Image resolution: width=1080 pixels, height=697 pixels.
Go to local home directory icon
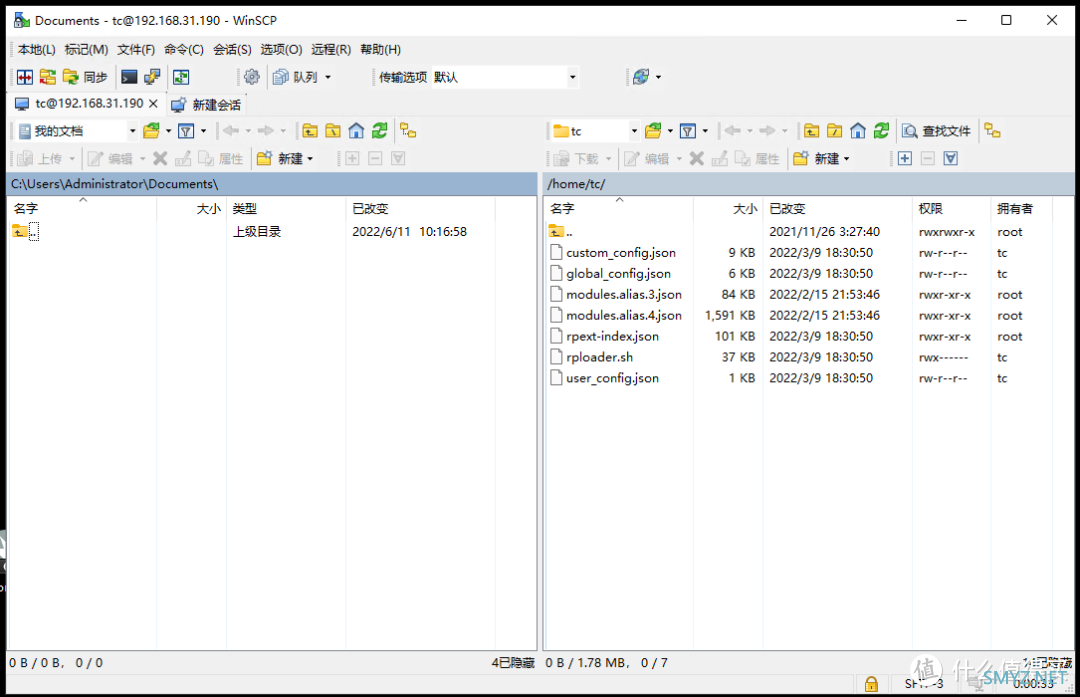356,131
